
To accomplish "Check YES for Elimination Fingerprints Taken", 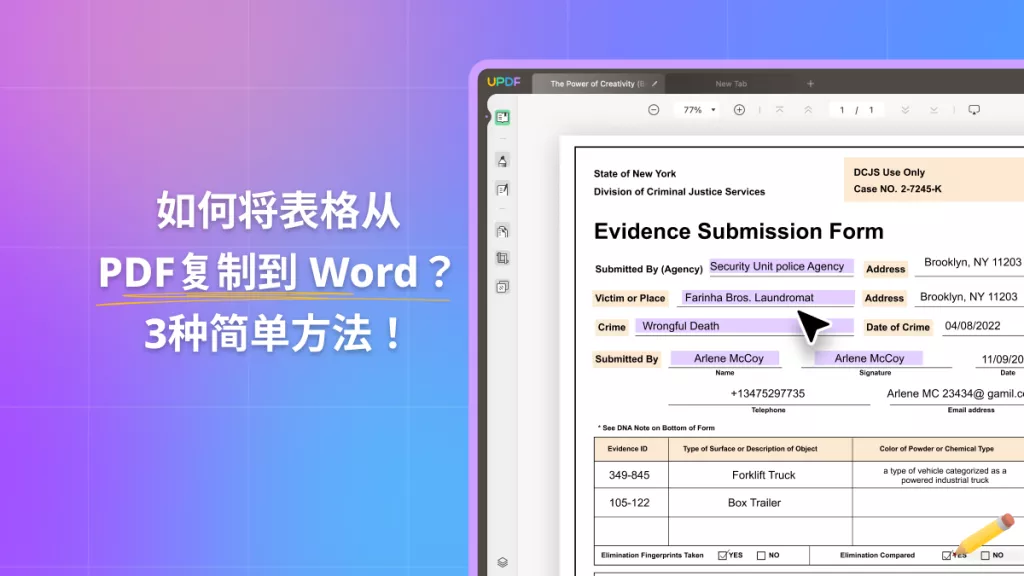I will pyautogui.click(x=722, y=555).
